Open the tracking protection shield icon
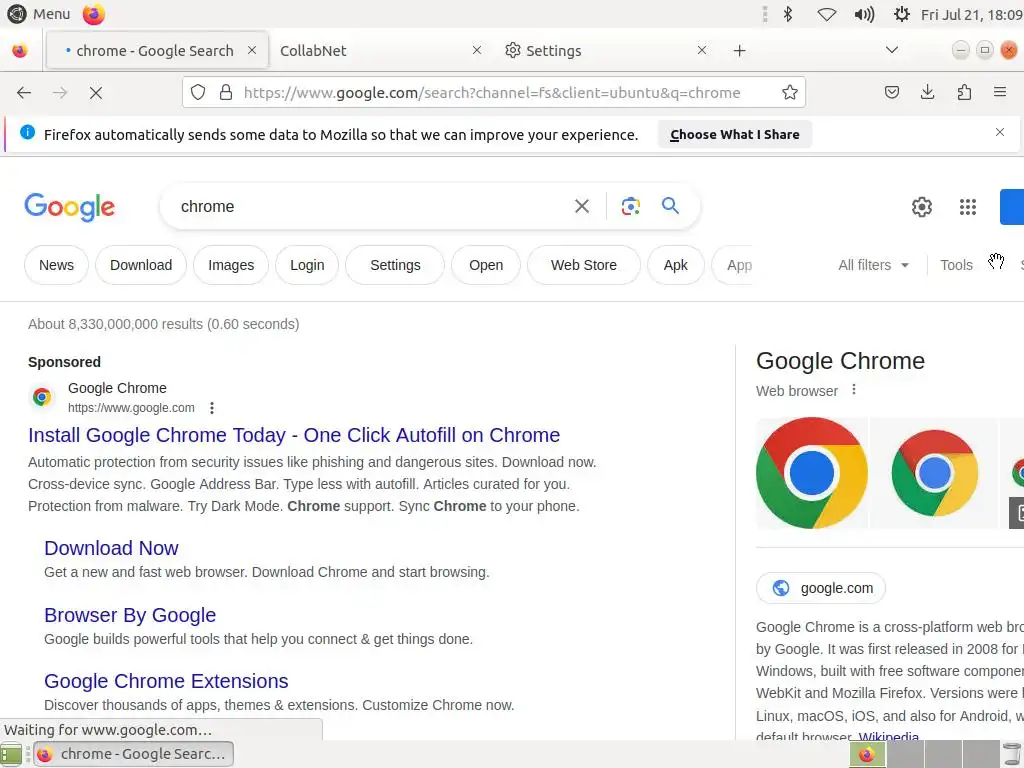This screenshot has width=1024, height=768. [198, 93]
